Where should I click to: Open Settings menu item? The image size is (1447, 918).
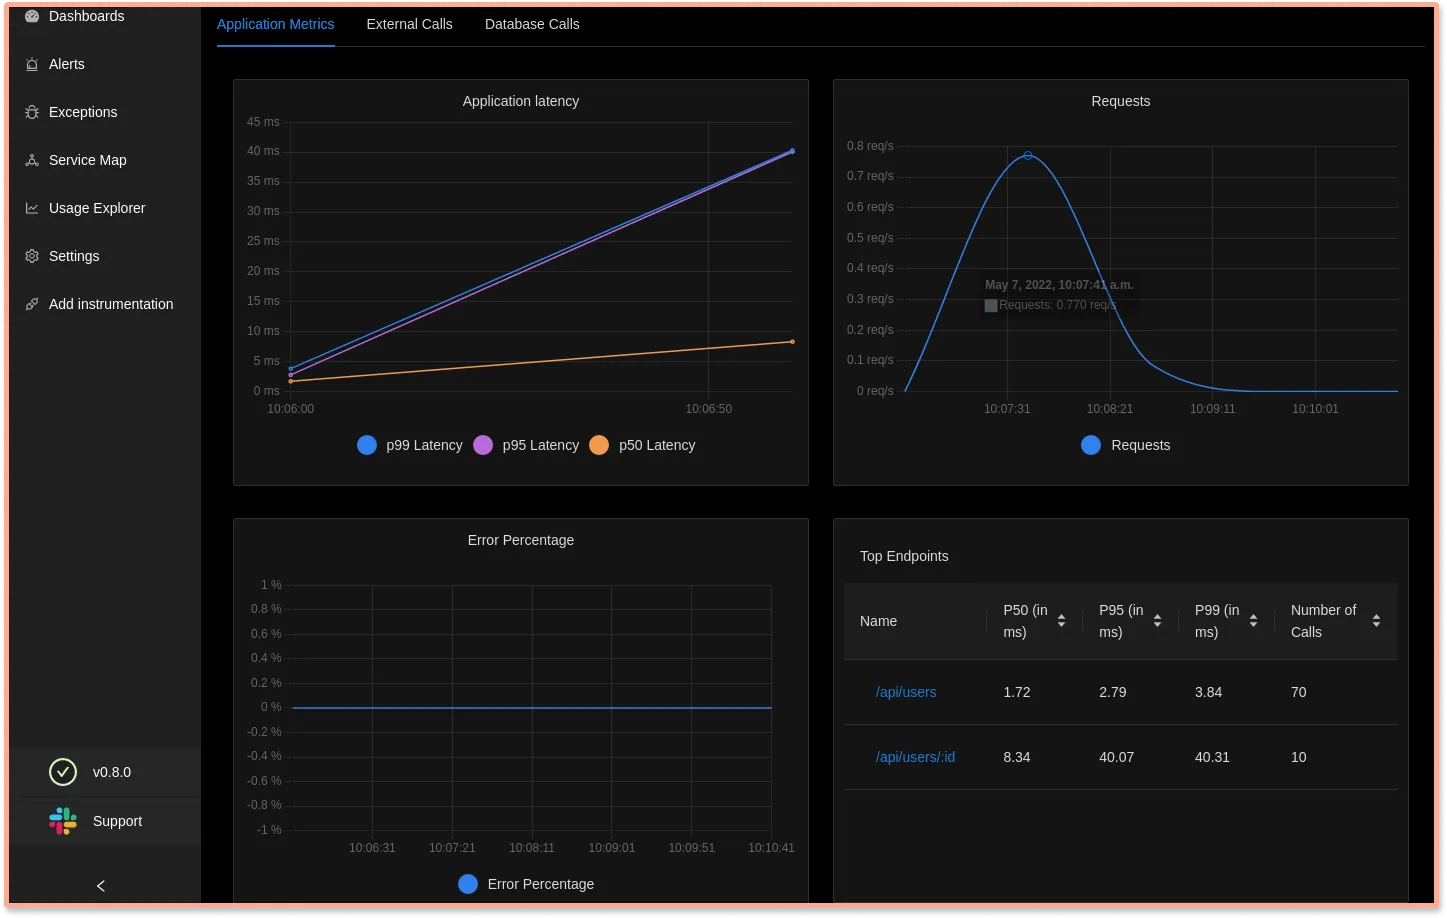click(x=74, y=256)
